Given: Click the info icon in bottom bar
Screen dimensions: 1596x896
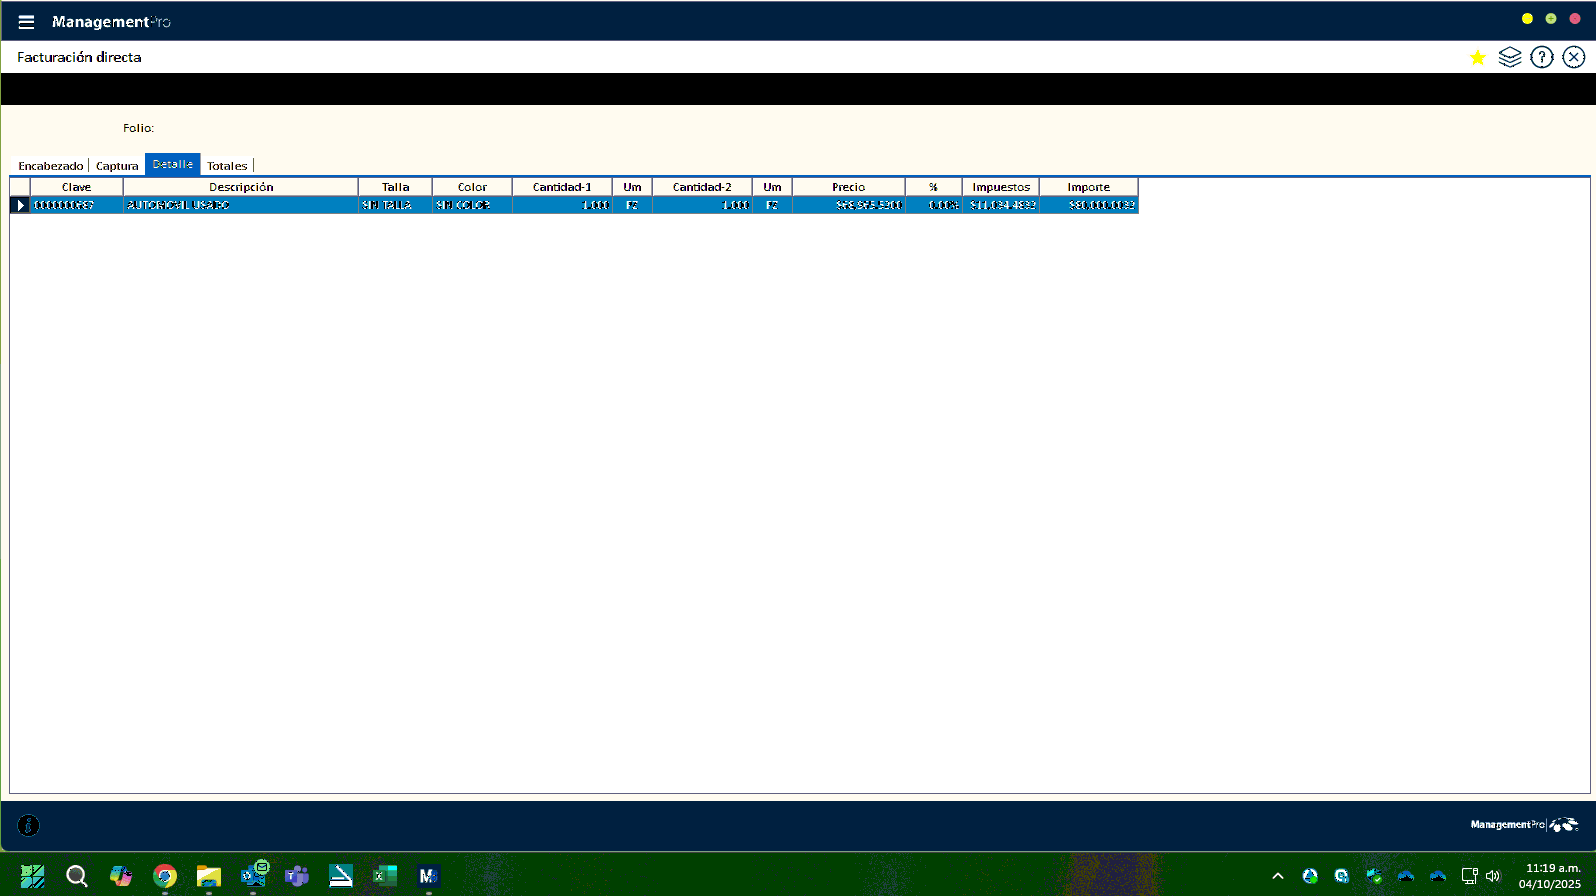Looking at the screenshot, I should (28, 825).
